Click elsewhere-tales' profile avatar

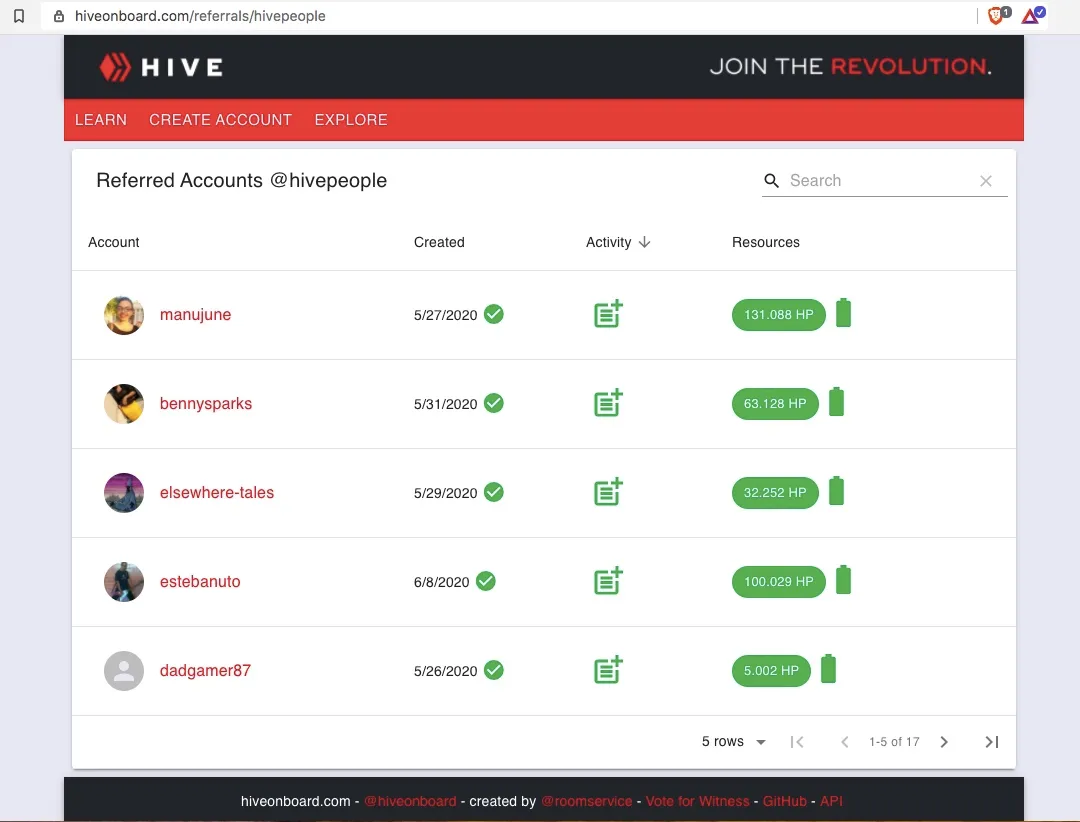(124, 493)
